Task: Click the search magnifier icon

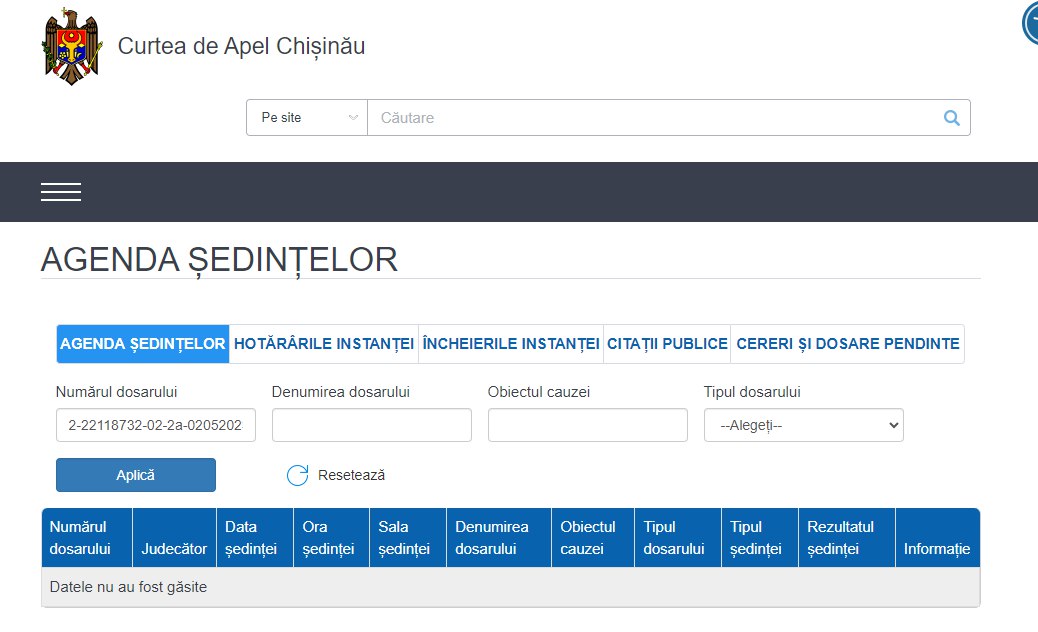Action: coord(951,118)
